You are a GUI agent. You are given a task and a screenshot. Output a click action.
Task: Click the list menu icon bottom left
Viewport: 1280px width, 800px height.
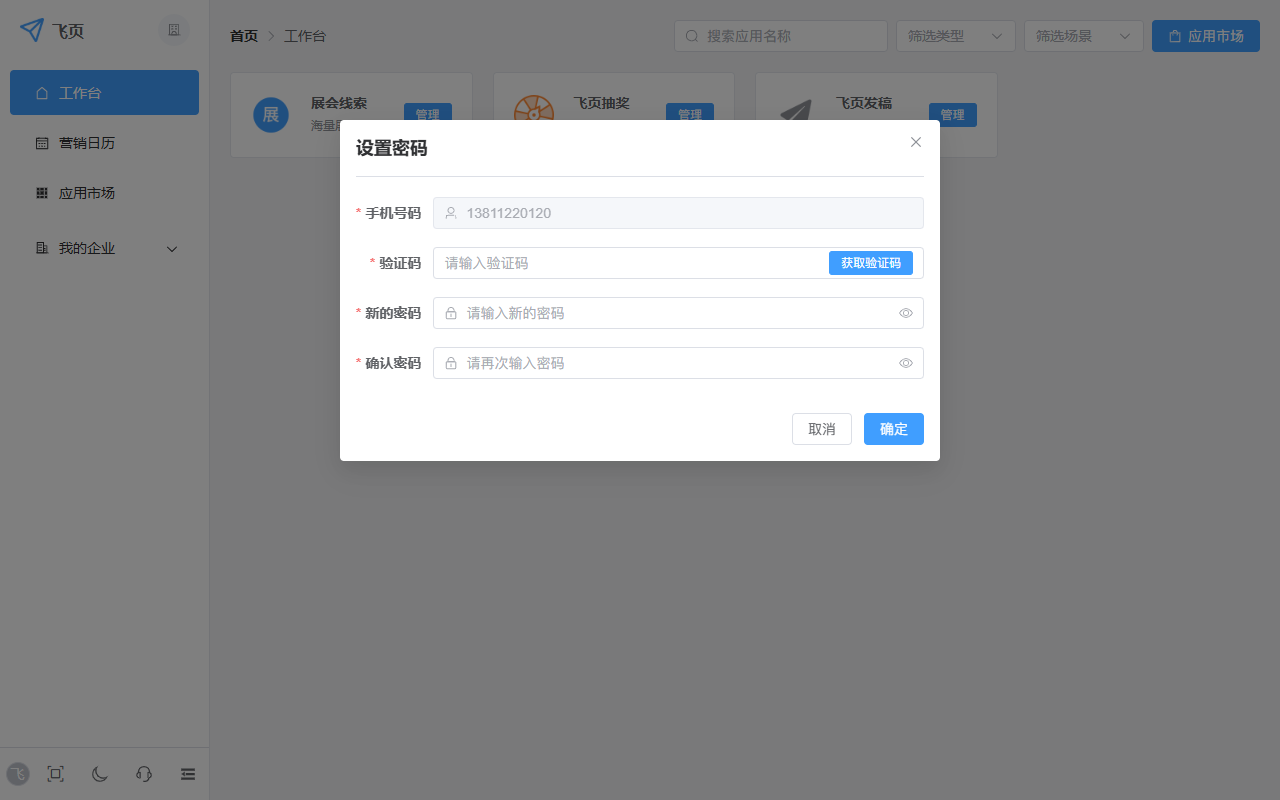point(187,773)
